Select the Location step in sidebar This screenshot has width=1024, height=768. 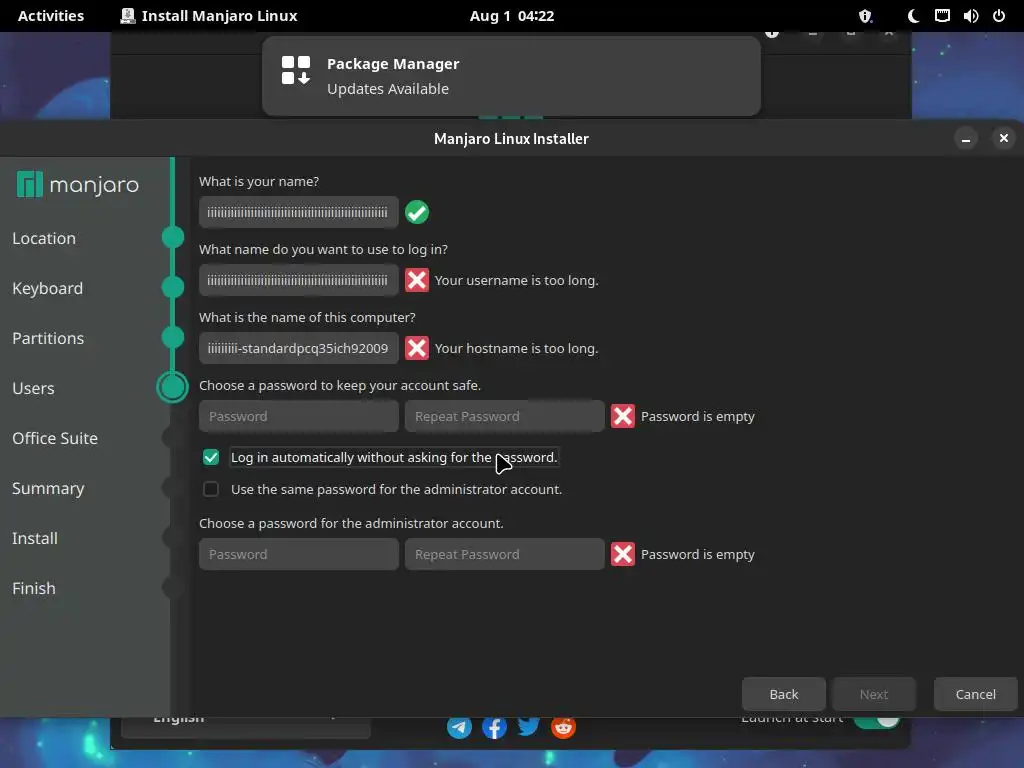(x=44, y=238)
